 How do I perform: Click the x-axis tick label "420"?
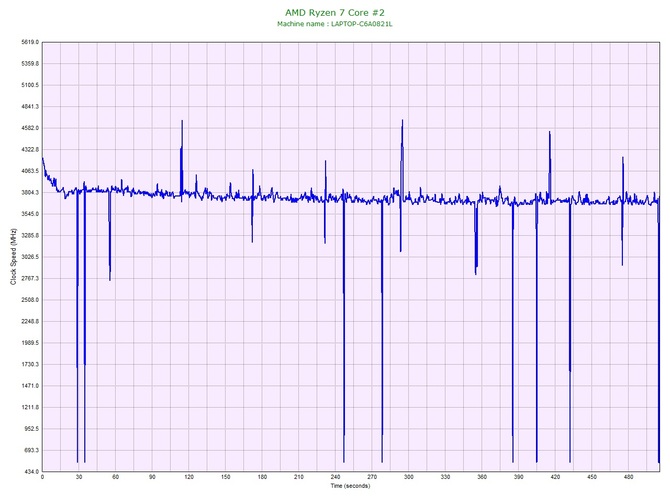pyautogui.click(x=555, y=477)
